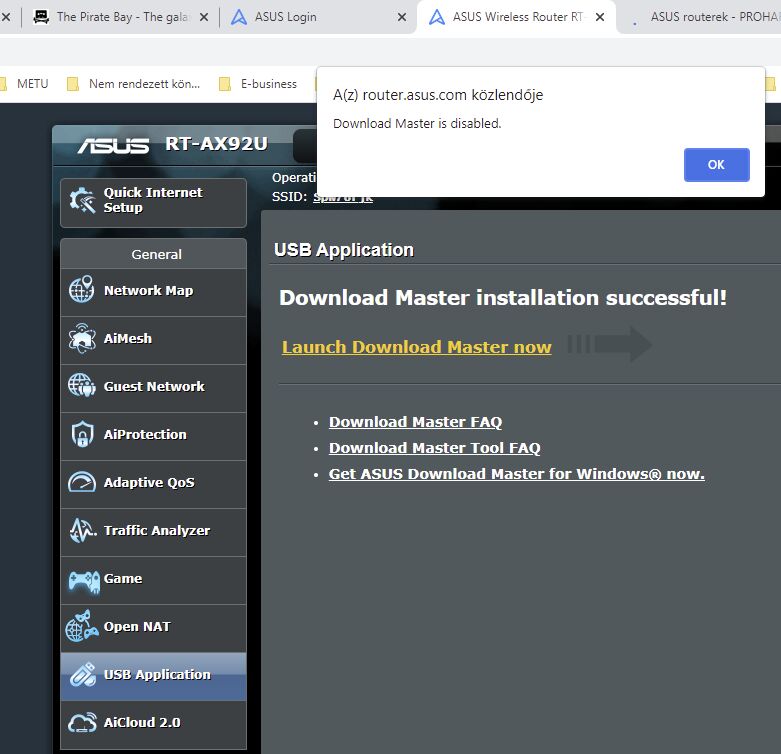Click the Quick Internet Setup wand icon

tap(82, 200)
